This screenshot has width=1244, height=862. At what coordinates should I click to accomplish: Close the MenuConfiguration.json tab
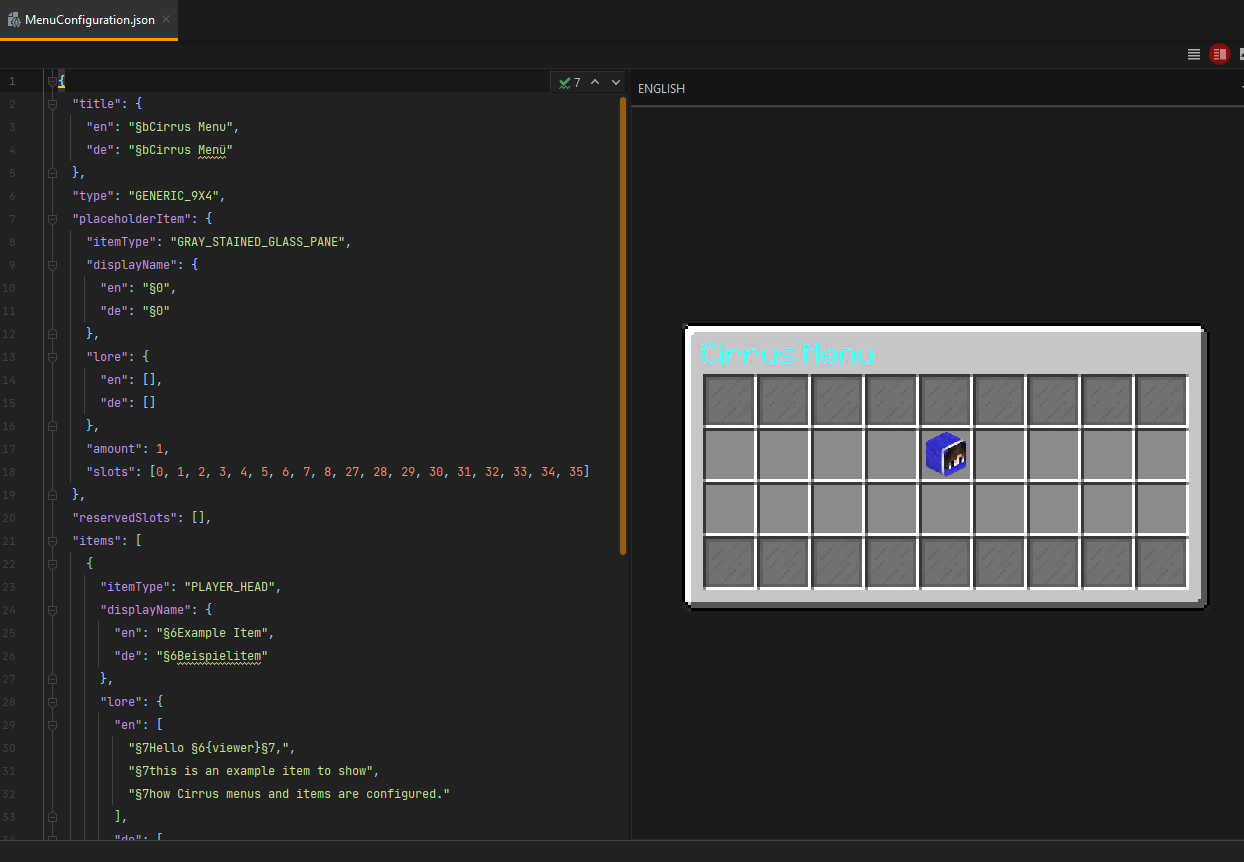[164, 18]
